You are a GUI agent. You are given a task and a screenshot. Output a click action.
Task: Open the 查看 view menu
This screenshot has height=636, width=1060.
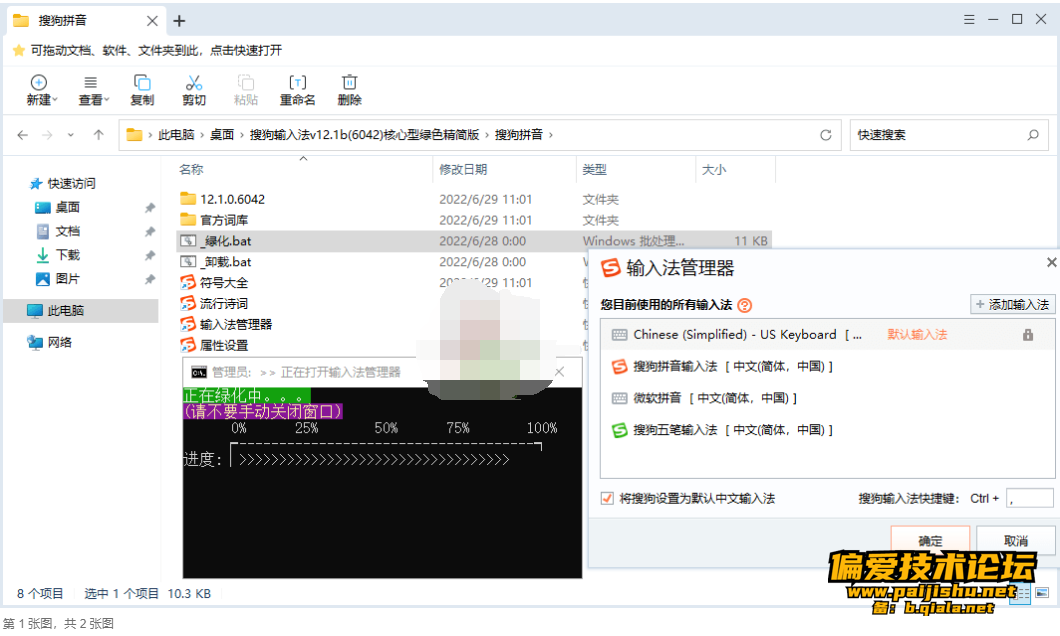click(x=93, y=90)
